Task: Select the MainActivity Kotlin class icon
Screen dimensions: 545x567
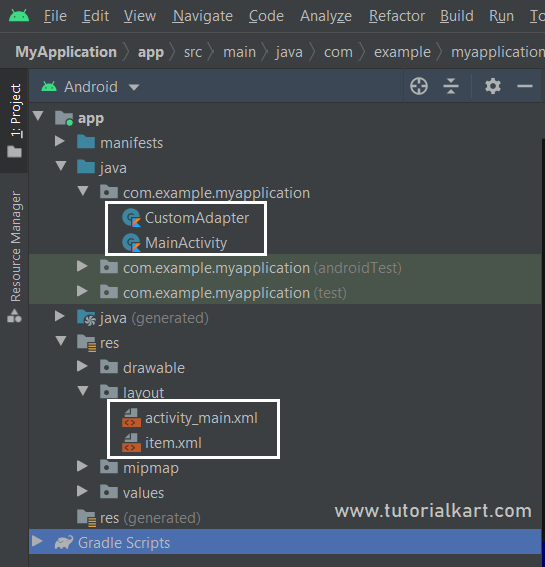Action: 131,243
